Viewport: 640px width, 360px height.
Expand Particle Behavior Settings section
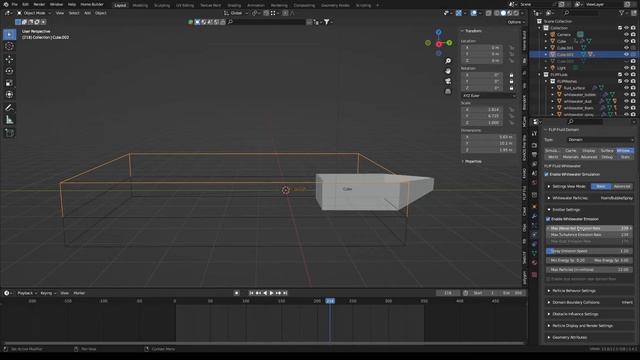pos(574,291)
